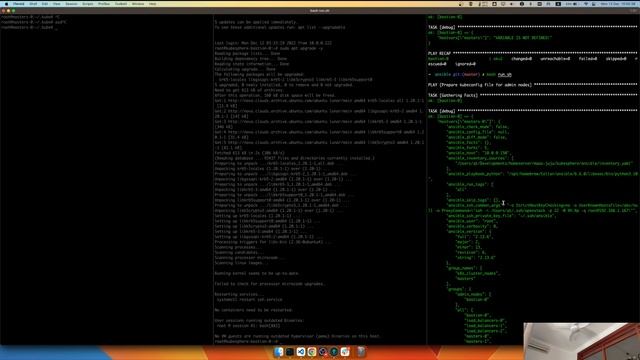Open the Apple menu

[x=6, y=4]
